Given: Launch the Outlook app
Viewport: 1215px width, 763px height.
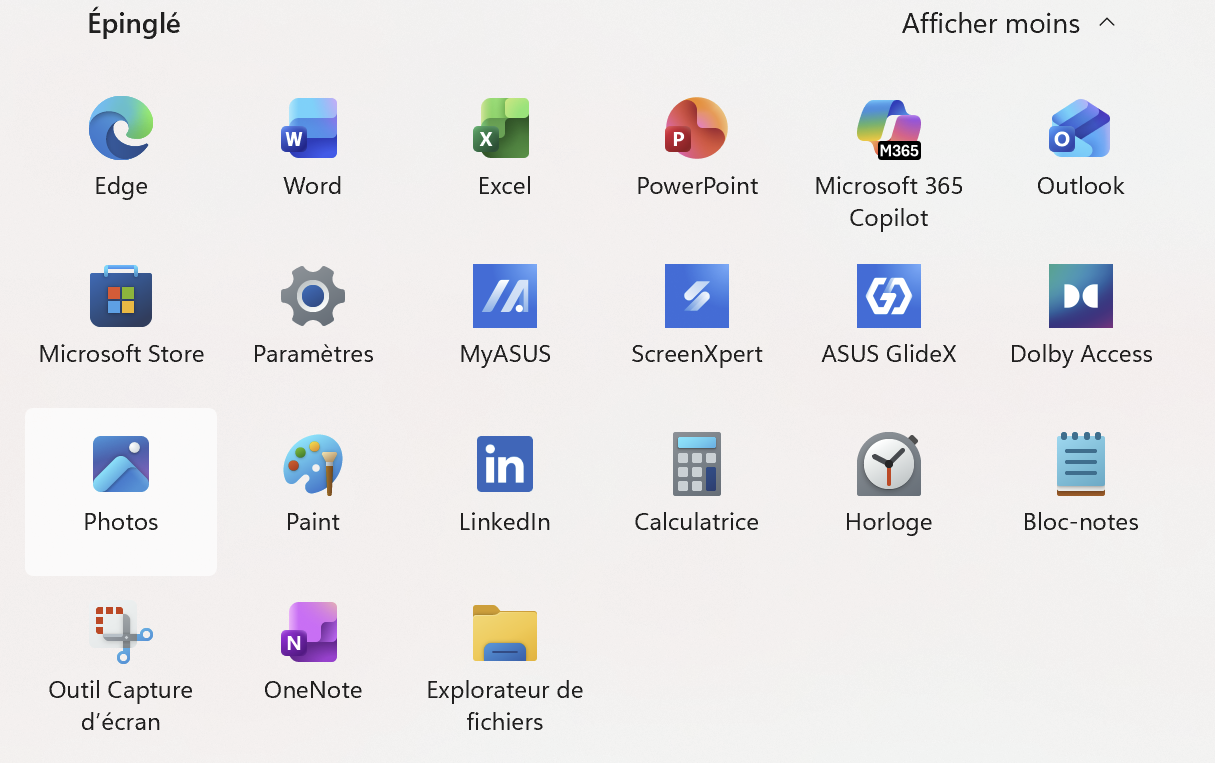Looking at the screenshot, I should (x=1080, y=128).
